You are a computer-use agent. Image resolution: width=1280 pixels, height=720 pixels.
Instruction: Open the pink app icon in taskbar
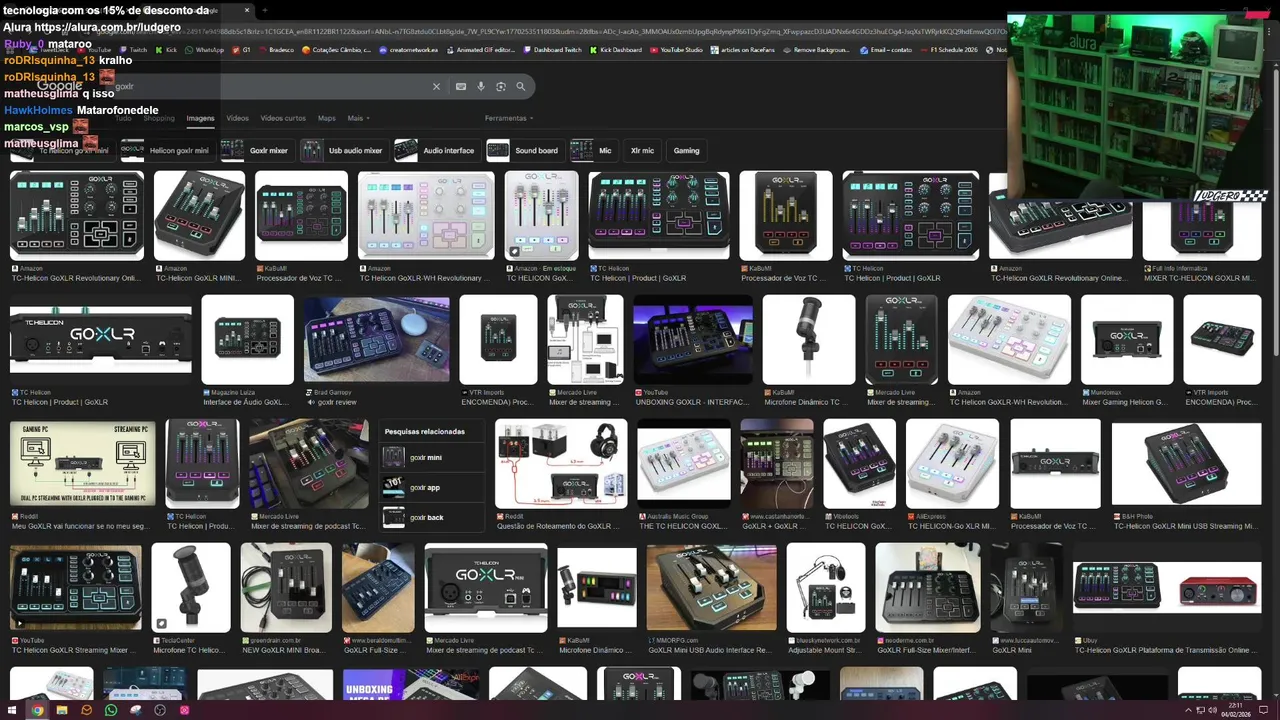[184, 710]
